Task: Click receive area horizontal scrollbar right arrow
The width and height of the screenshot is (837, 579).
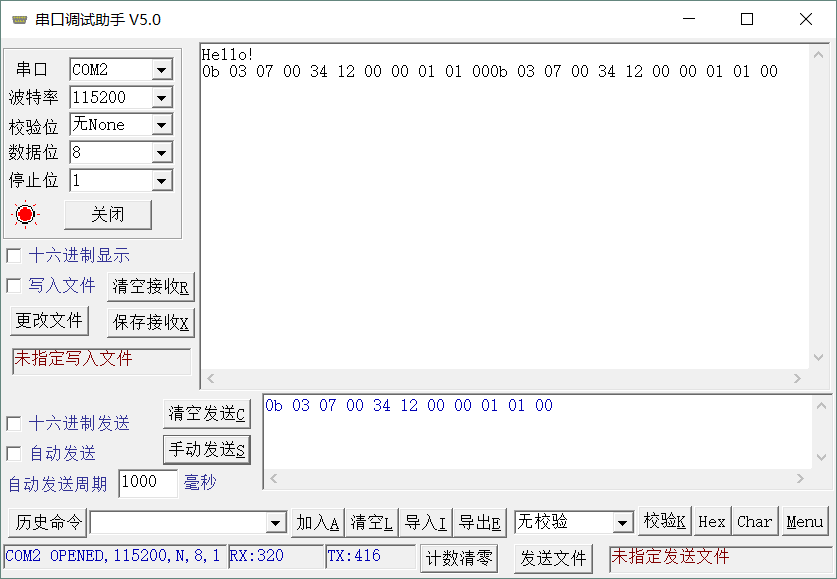Action: [797, 378]
